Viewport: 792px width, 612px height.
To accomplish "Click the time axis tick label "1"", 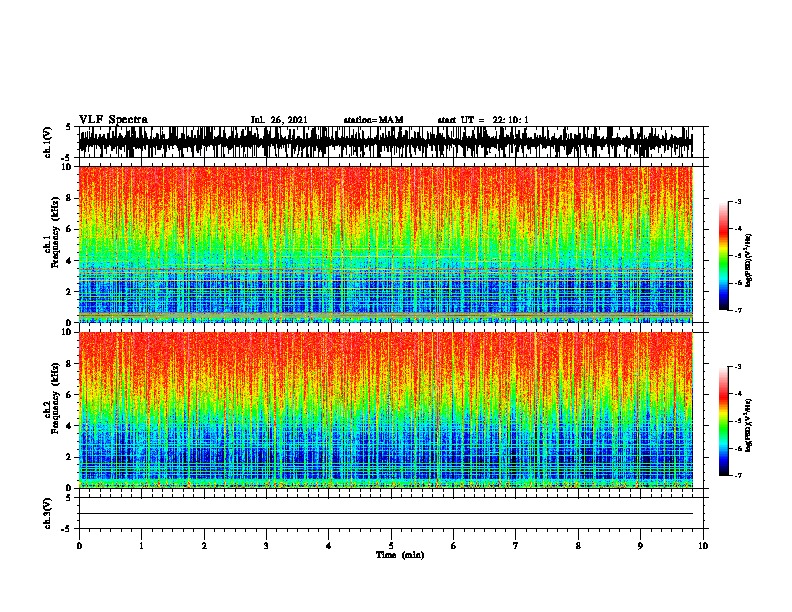I will pyautogui.click(x=141, y=546).
